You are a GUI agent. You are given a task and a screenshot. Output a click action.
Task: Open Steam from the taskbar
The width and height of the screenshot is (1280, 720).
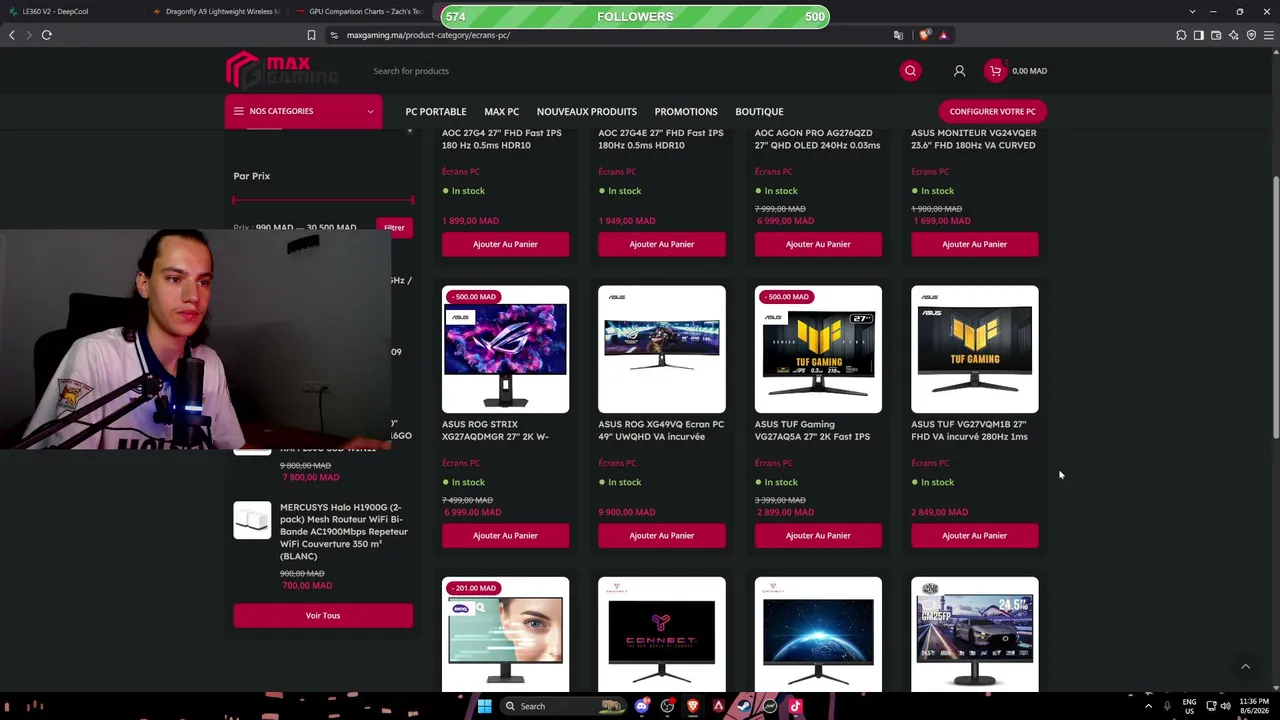744,706
